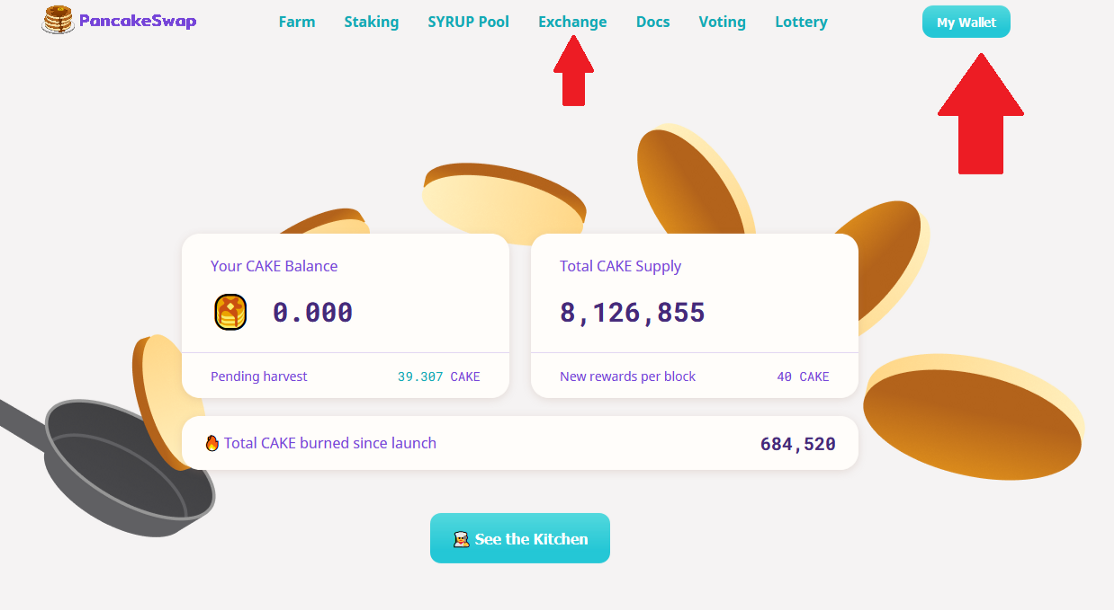Viewport: 1114px width, 610px height.
Task: Go to the Staking section
Action: pyautogui.click(x=372, y=22)
